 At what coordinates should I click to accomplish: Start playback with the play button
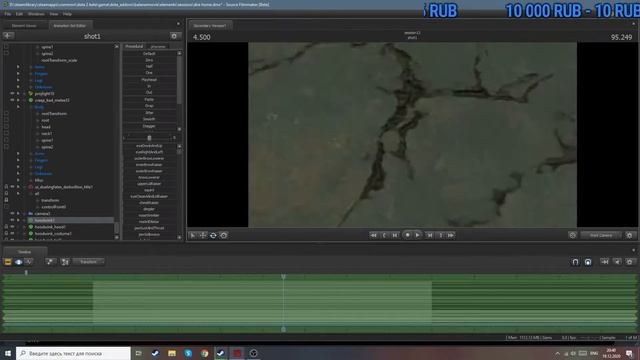pyautogui.click(x=417, y=235)
